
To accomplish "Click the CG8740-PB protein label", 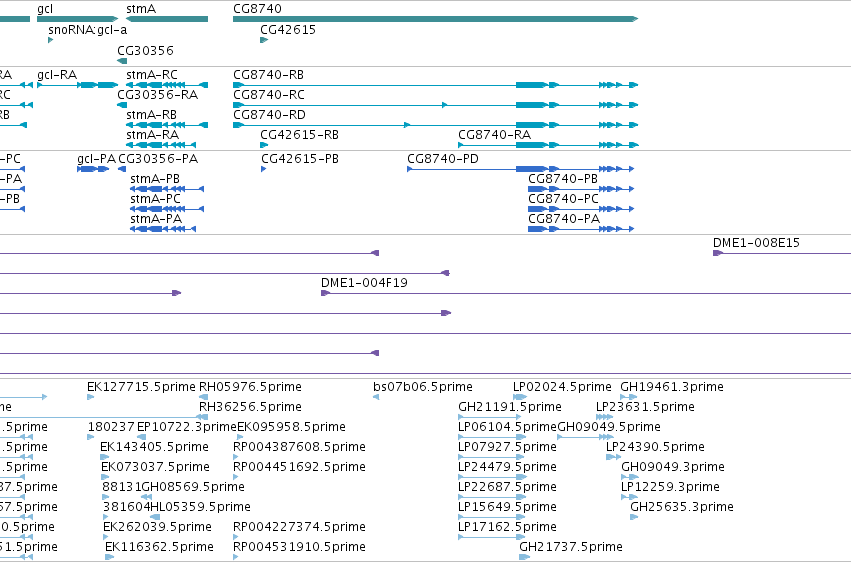I will 563,179.
